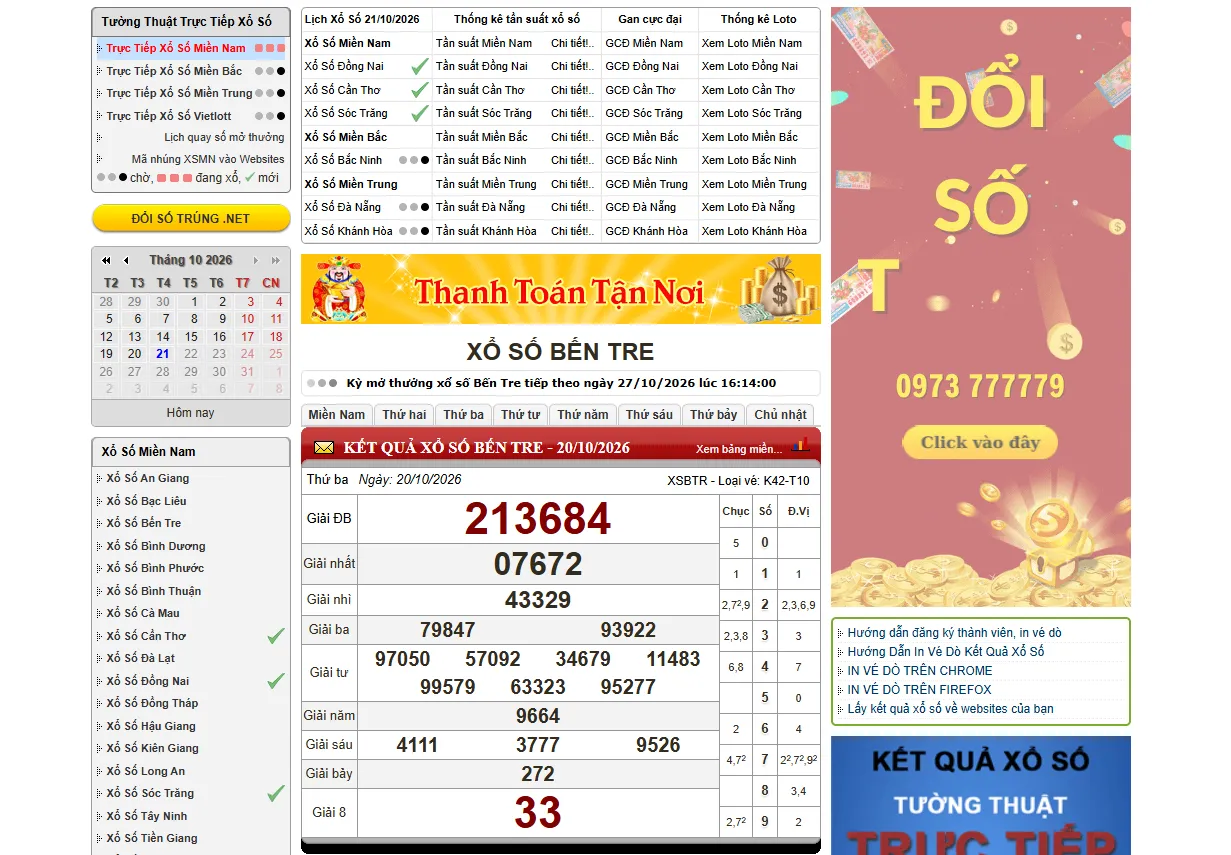
Task: Open IN VÉ DÒ TRÊN CHROME guide
Action: point(920,670)
